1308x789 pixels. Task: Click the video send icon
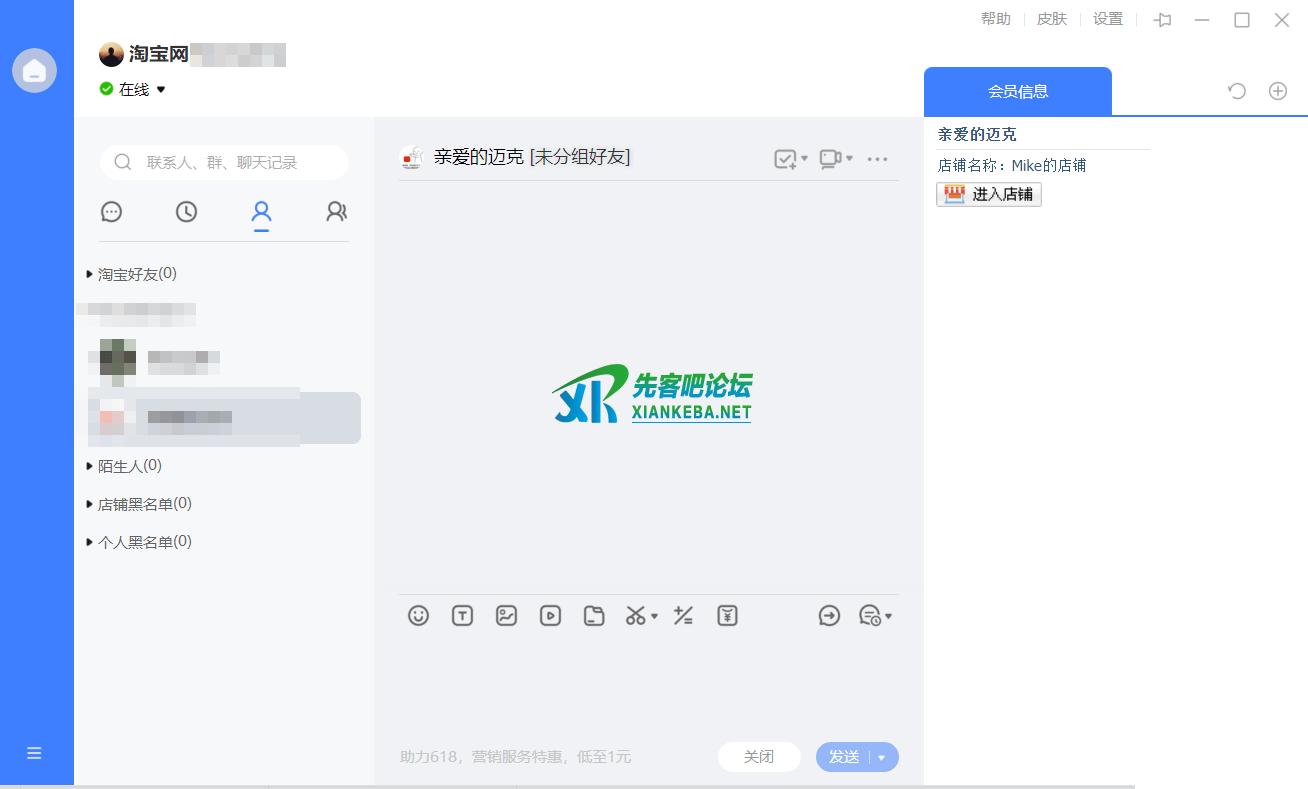(550, 616)
